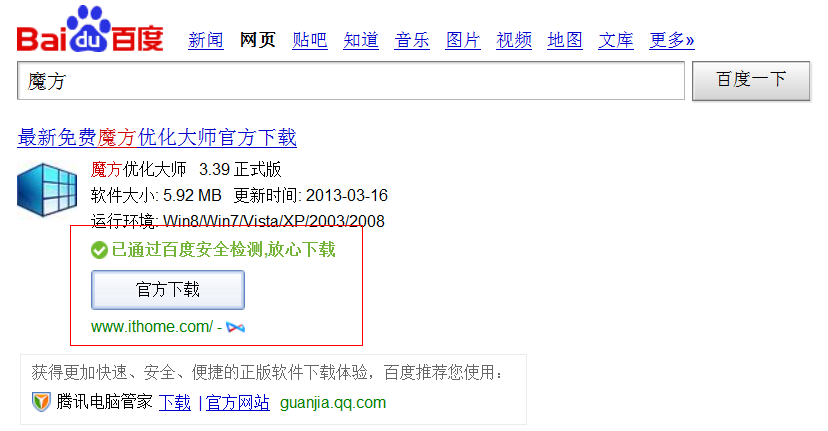This screenshot has width=828, height=431.
Task: Open the 新闻 tab
Action: [x=206, y=40]
